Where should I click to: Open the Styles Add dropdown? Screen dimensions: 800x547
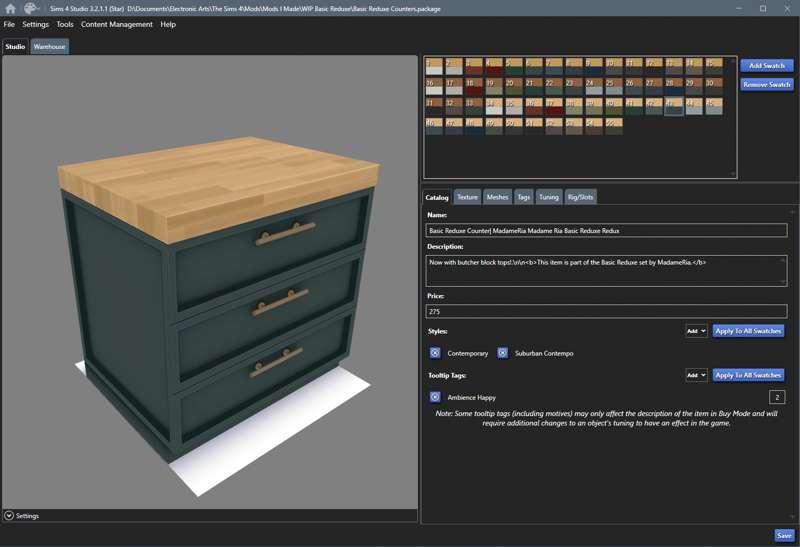click(x=696, y=331)
